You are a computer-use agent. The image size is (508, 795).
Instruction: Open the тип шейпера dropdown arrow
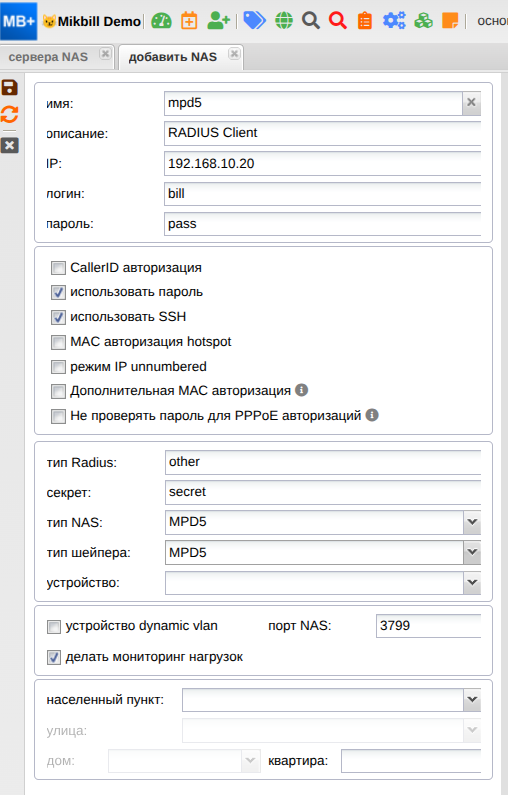(x=472, y=552)
